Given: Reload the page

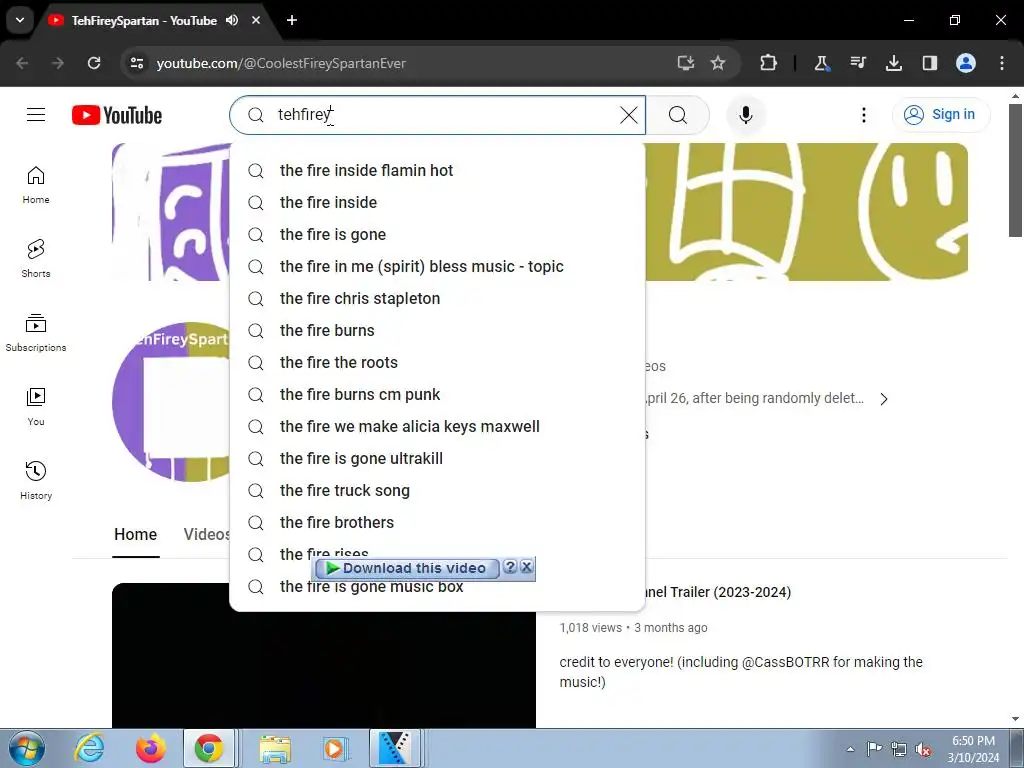Looking at the screenshot, I should point(94,63).
